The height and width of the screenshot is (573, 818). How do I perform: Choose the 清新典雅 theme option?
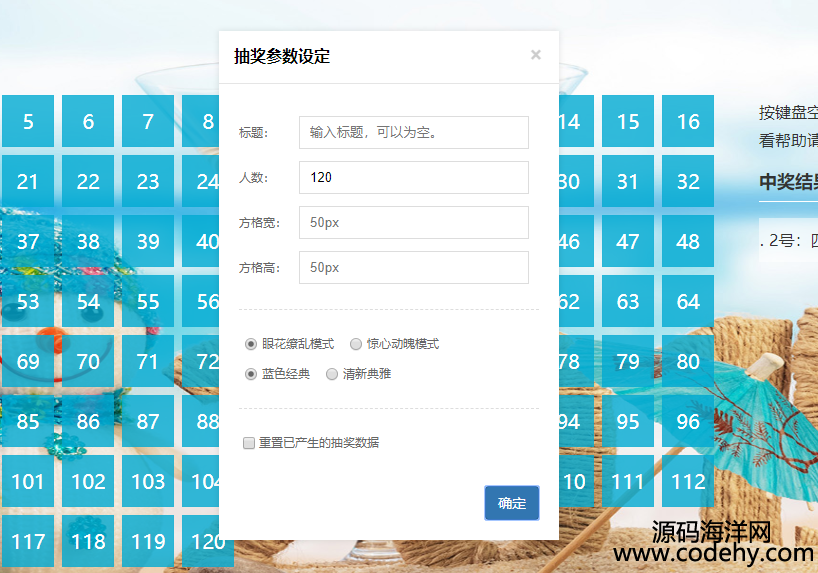tap(332, 374)
